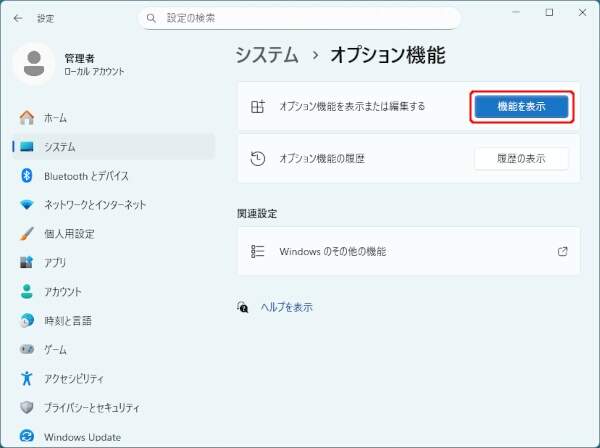This screenshot has height=448, width=600.
Task: Click the breadcrumb chevron separator
Action: [315, 55]
